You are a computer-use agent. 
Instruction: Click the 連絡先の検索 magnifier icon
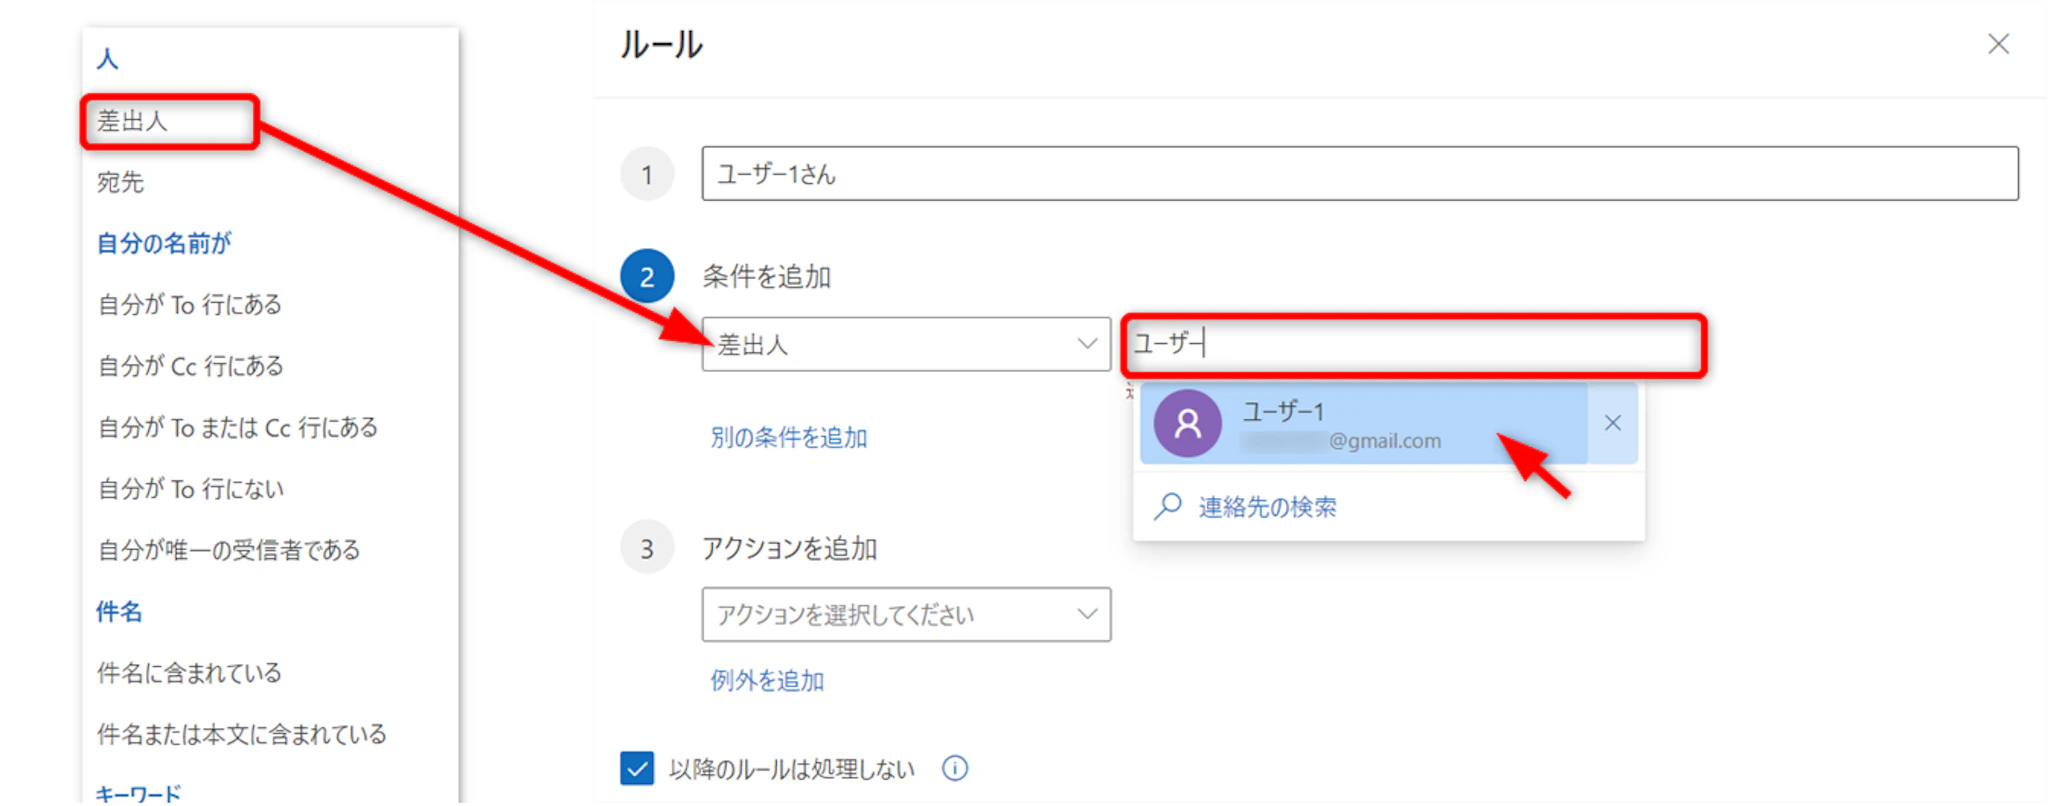[x=1167, y=506]
